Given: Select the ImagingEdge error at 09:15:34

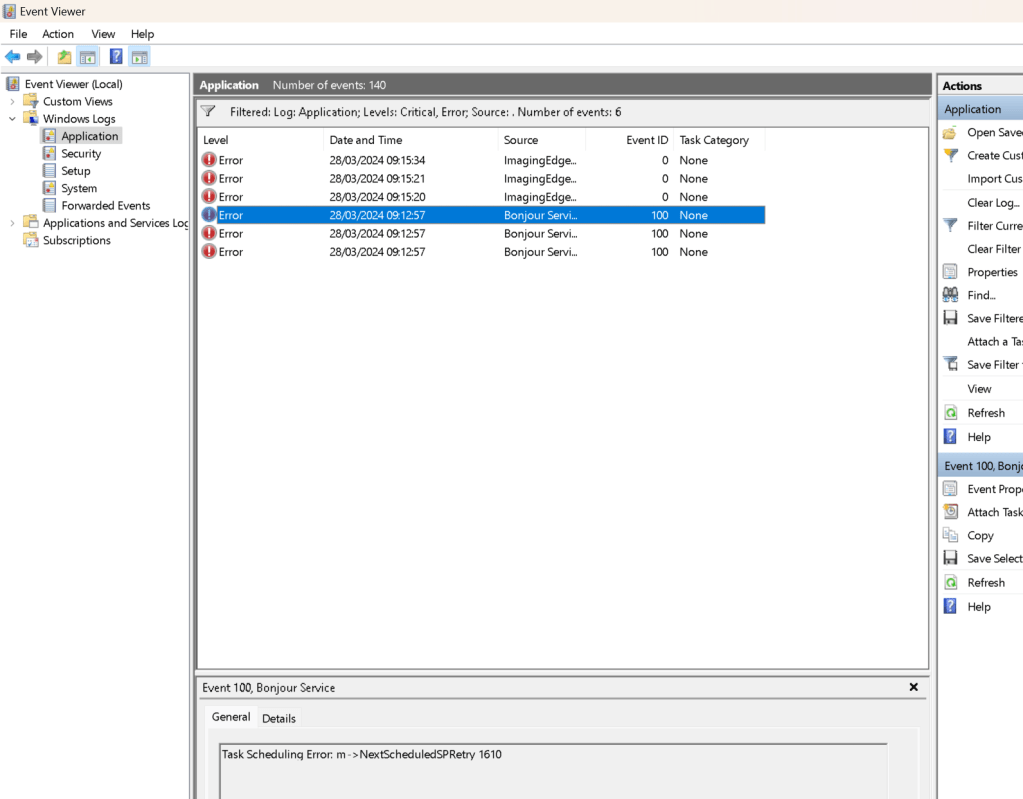Looking at the screenshot, I should tap(481, 160).
